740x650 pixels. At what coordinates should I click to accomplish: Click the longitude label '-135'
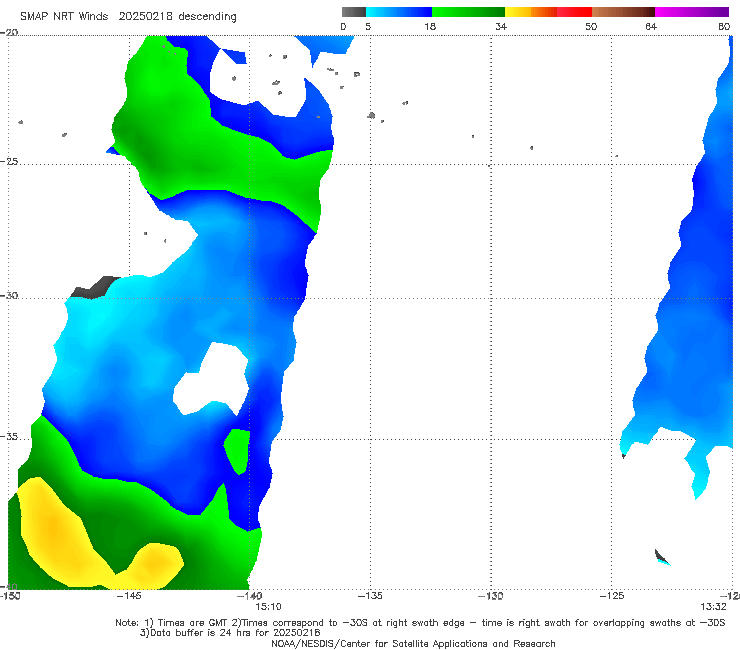pyautogui.click(x=370, y=596)
